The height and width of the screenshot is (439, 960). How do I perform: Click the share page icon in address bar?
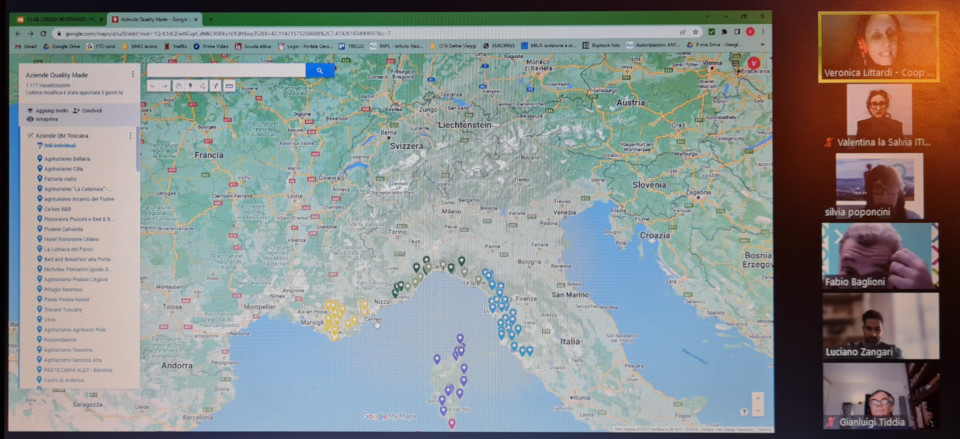[x=683, y=32]
